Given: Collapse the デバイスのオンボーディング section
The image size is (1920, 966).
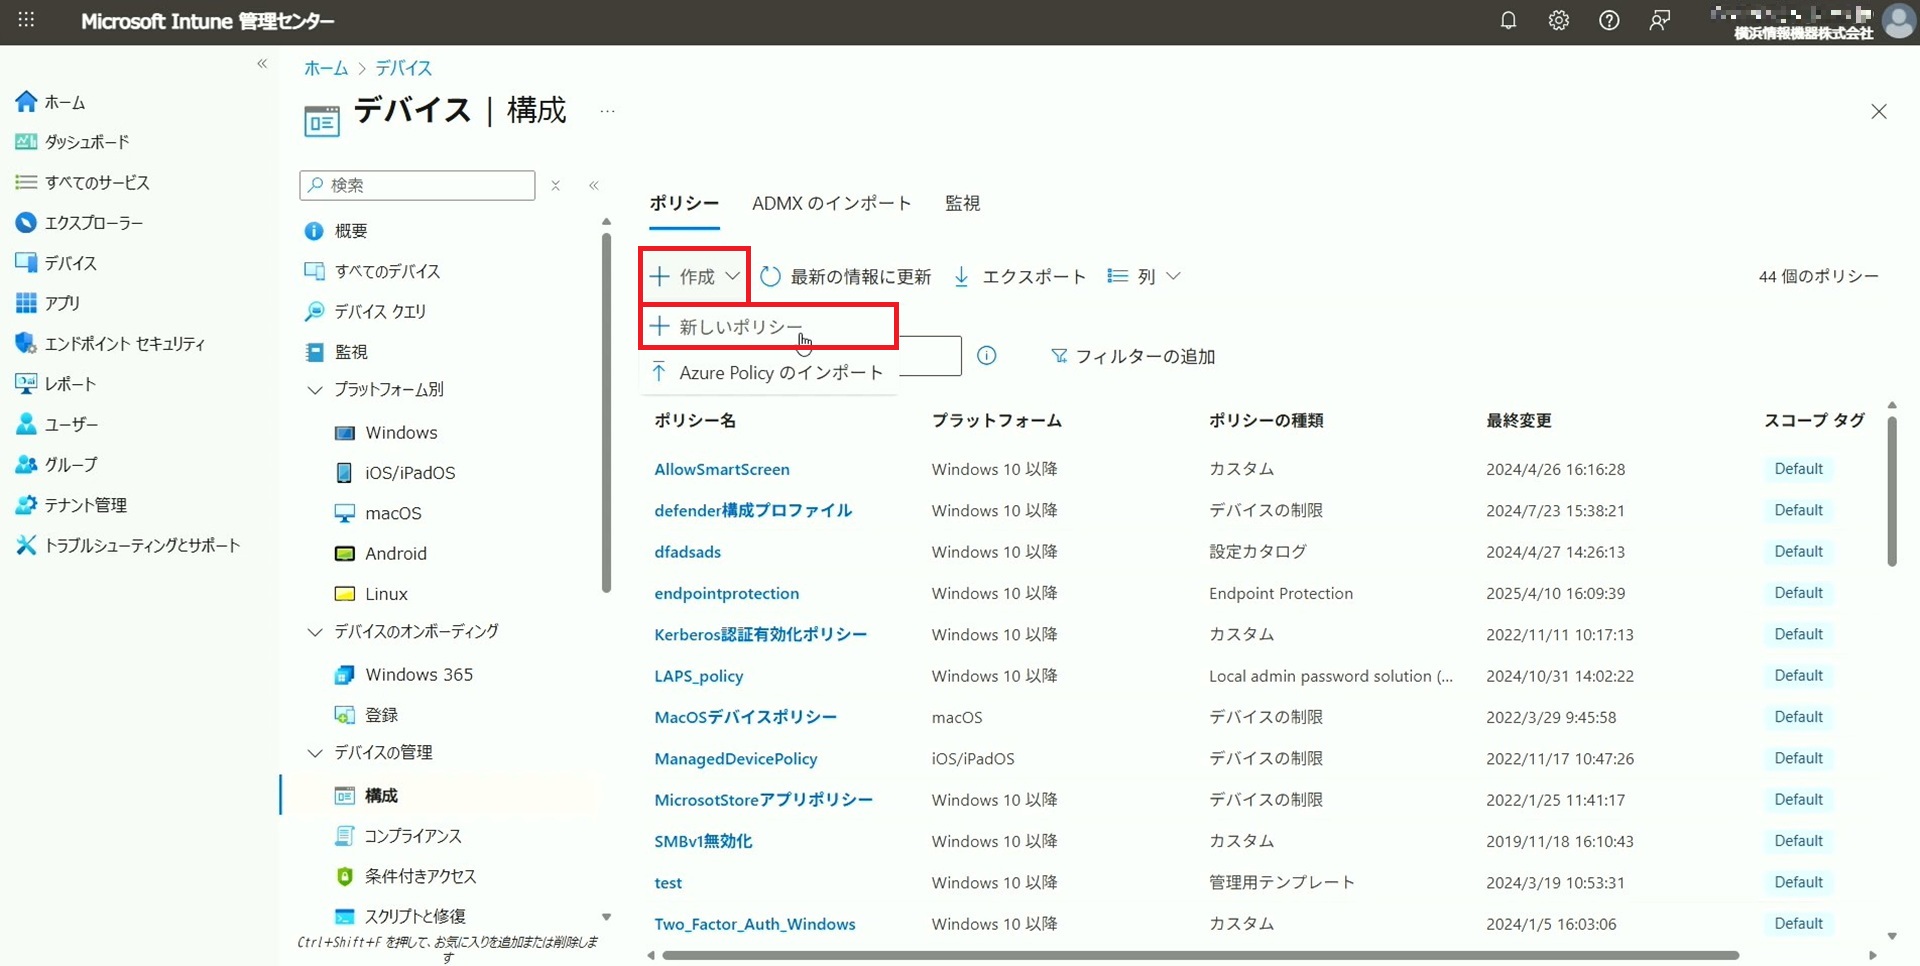Looking at the screenshot, I should point(315,632).
